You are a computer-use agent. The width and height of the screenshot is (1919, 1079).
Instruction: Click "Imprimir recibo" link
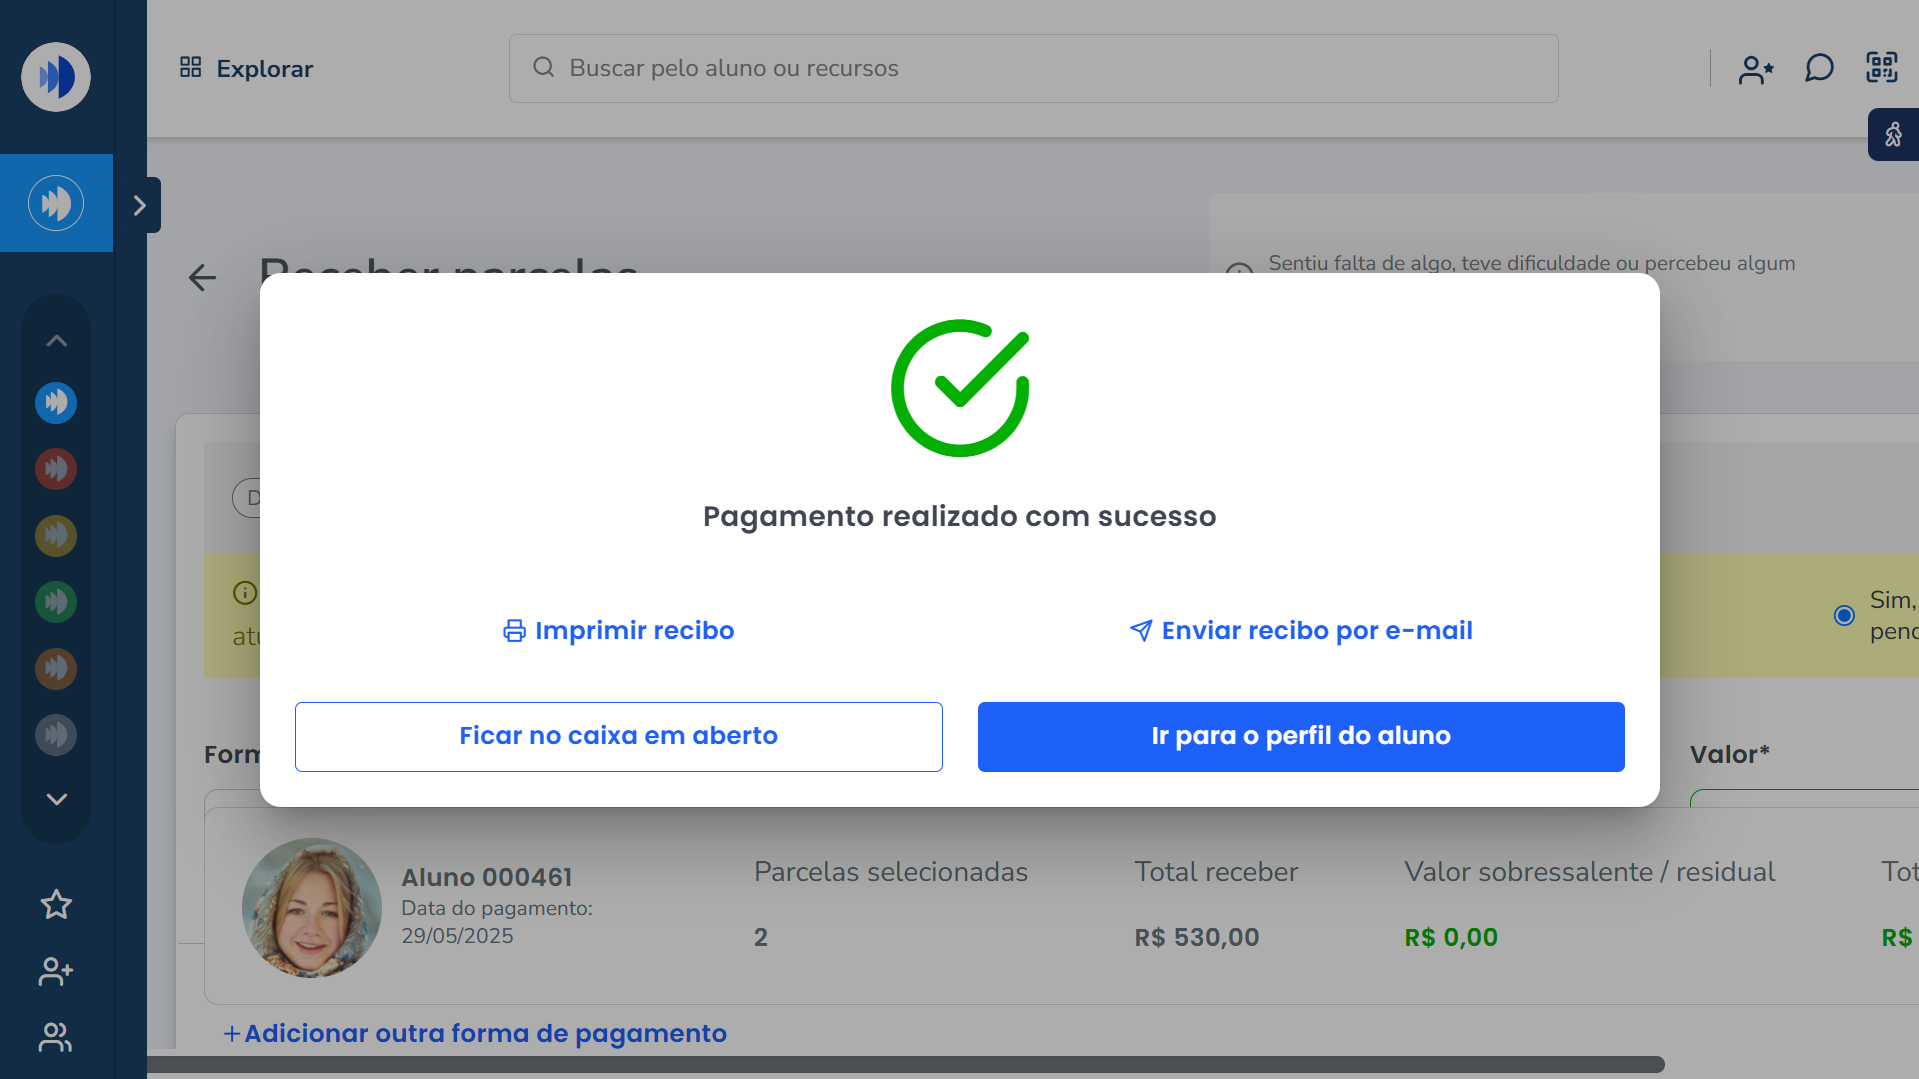pos(618,631)
